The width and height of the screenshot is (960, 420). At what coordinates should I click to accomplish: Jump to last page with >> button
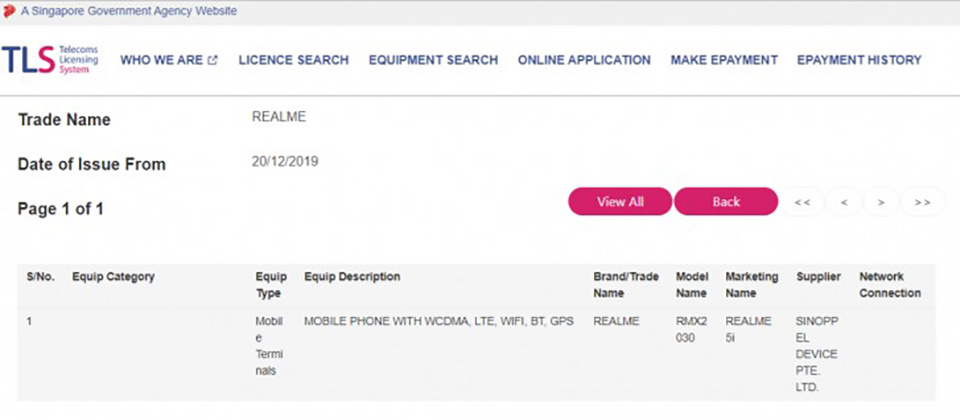click(923, 202)
